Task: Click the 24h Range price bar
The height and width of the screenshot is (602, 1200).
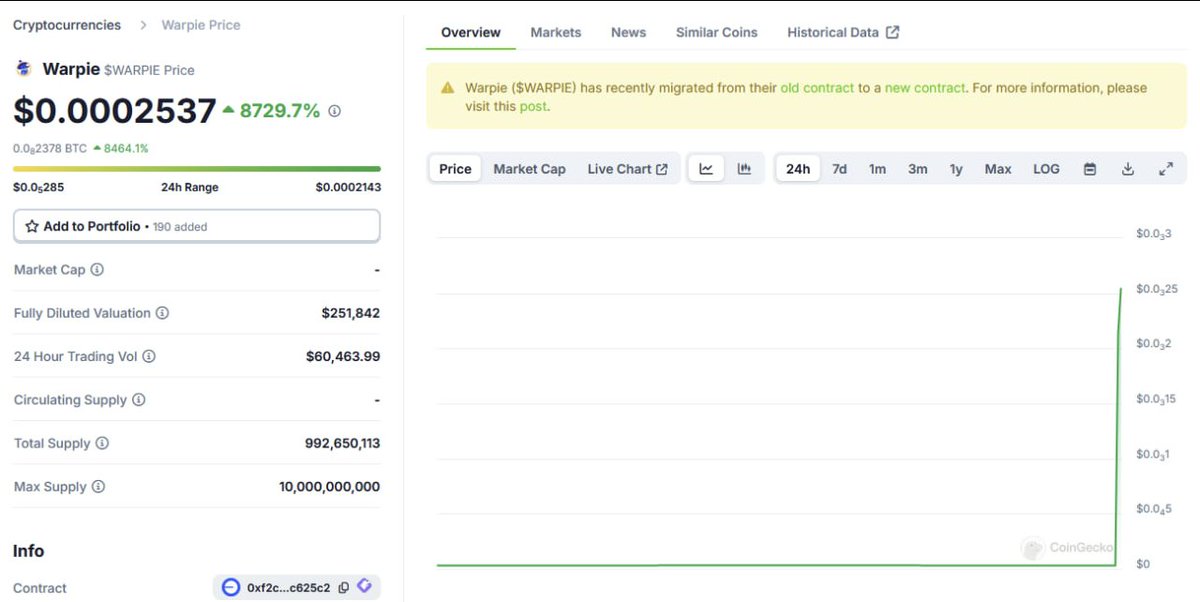Action: coord(196,168)
